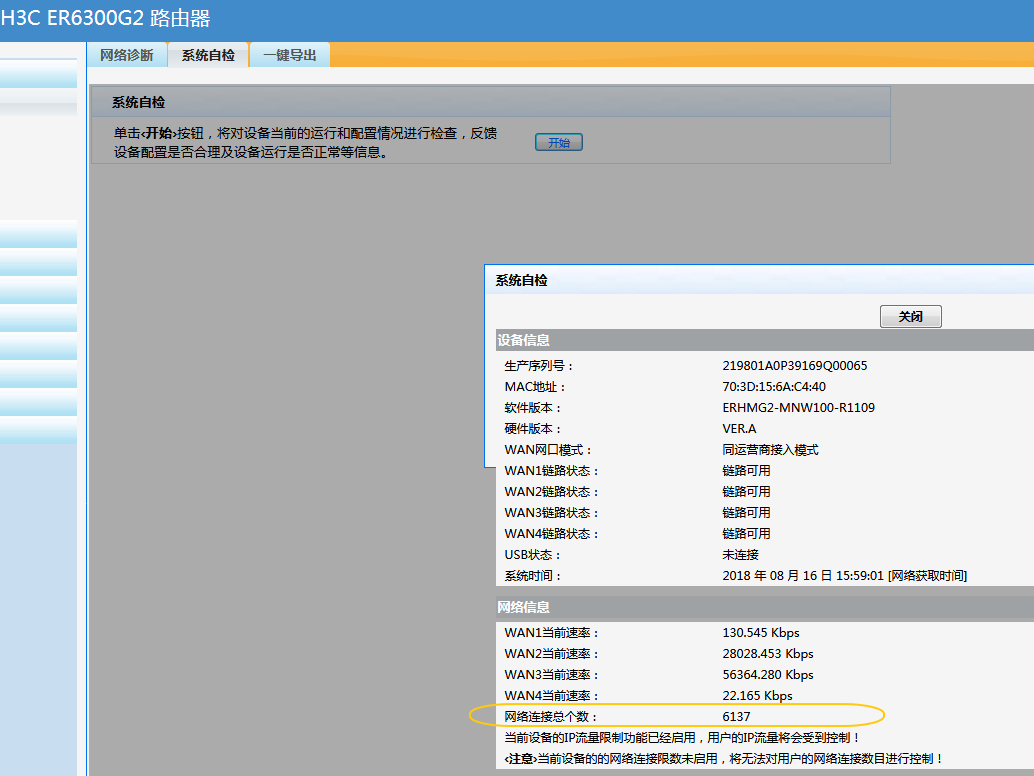The image size is (1034, 776).
Task: Click hardware version VER.A value
Action: click(739, 429)
